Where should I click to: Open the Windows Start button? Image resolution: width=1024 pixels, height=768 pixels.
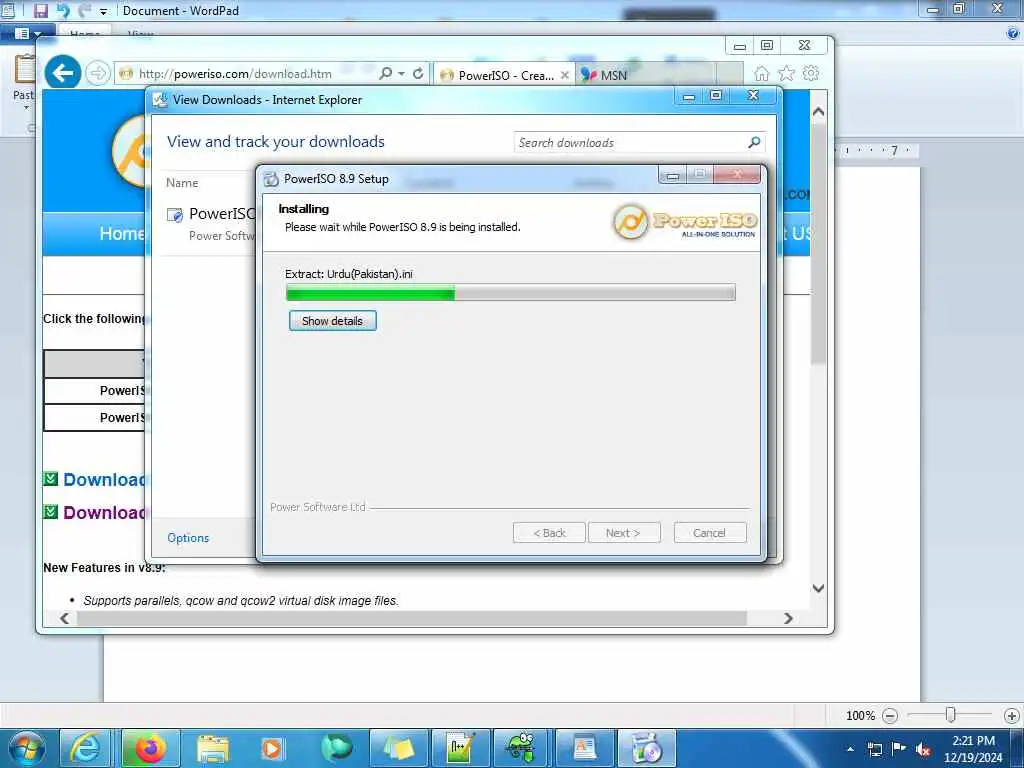(27, 749)
